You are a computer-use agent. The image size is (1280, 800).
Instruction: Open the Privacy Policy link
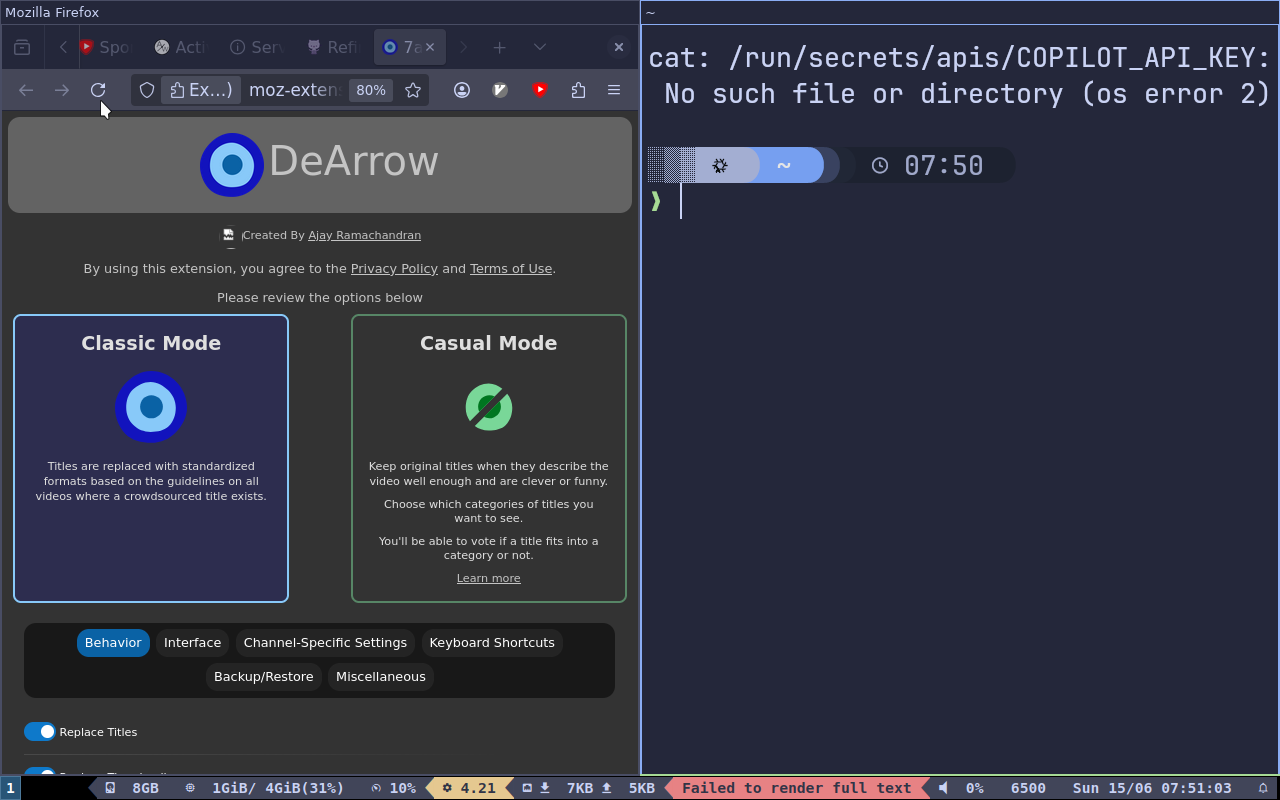(394, 268)
